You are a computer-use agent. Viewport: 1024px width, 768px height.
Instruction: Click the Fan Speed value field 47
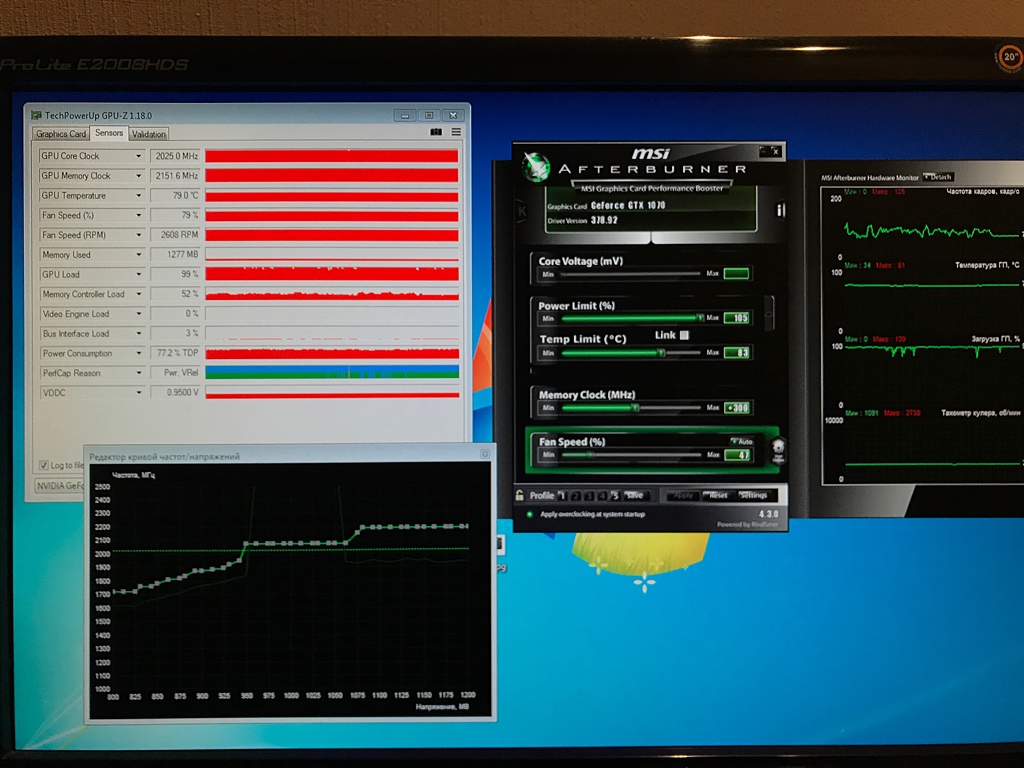(x=737, y=455)
